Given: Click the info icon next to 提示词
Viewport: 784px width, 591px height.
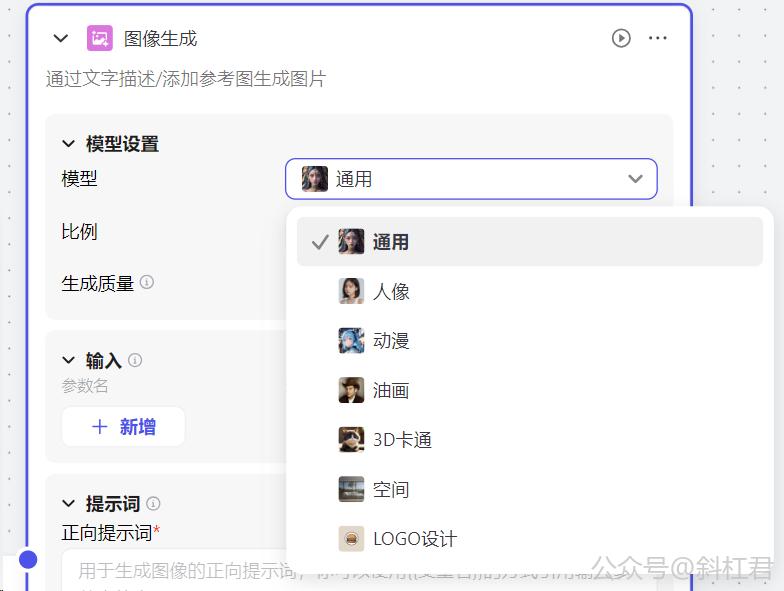Looking at the screenshot, I should point(153,504).
